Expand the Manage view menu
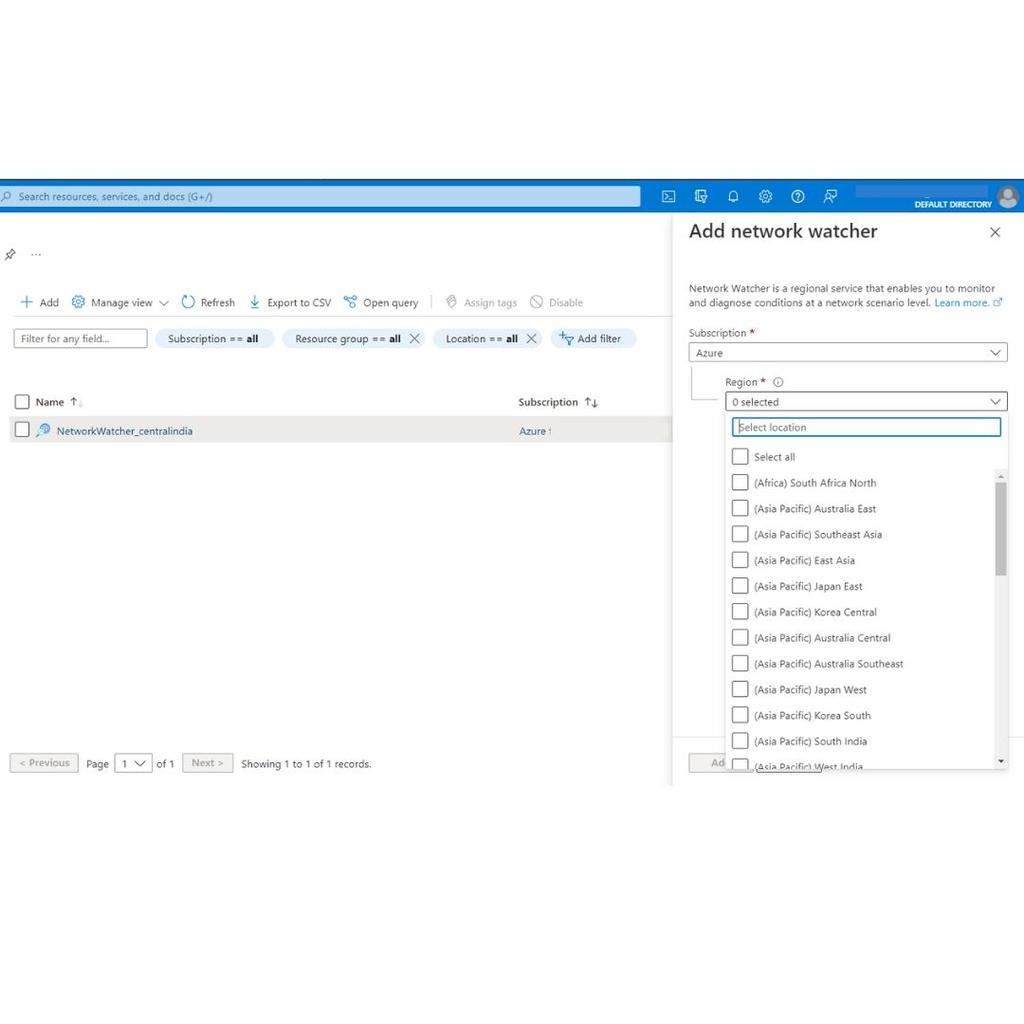The width and height of the screenshot is (1024, 1024). point(120,302)
